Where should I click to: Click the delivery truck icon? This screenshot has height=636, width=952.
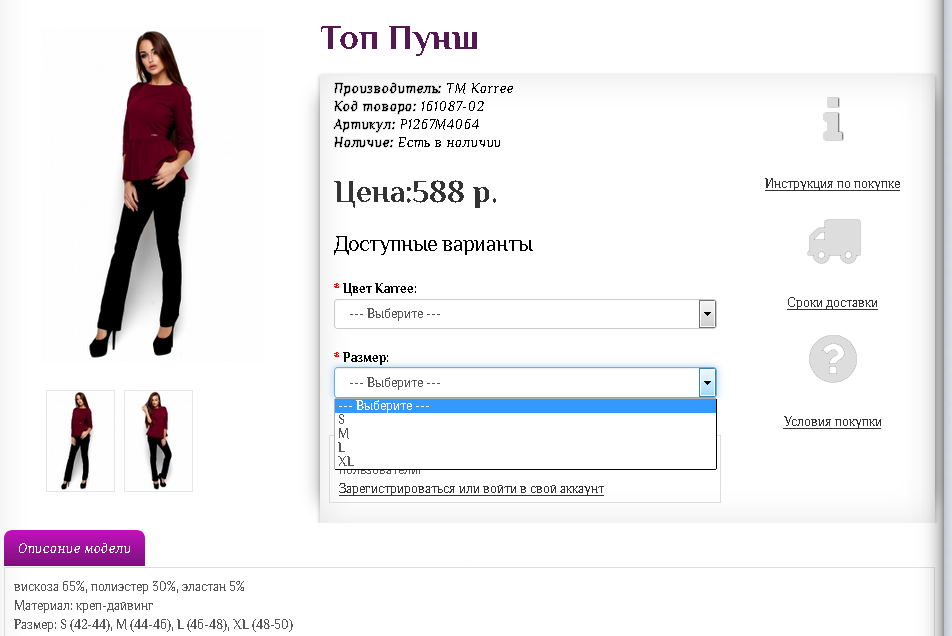(834, 241)
